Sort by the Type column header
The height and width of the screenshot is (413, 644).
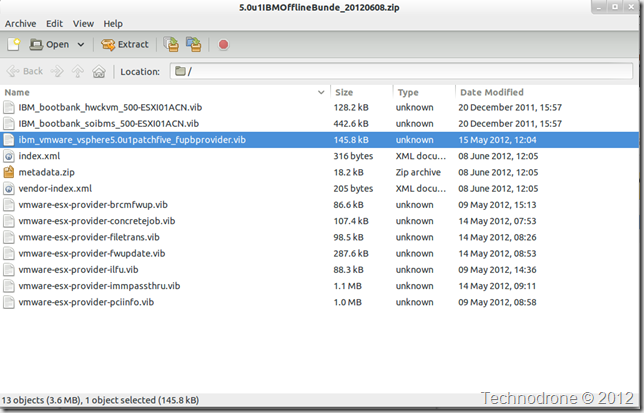(x=424, y=92)
